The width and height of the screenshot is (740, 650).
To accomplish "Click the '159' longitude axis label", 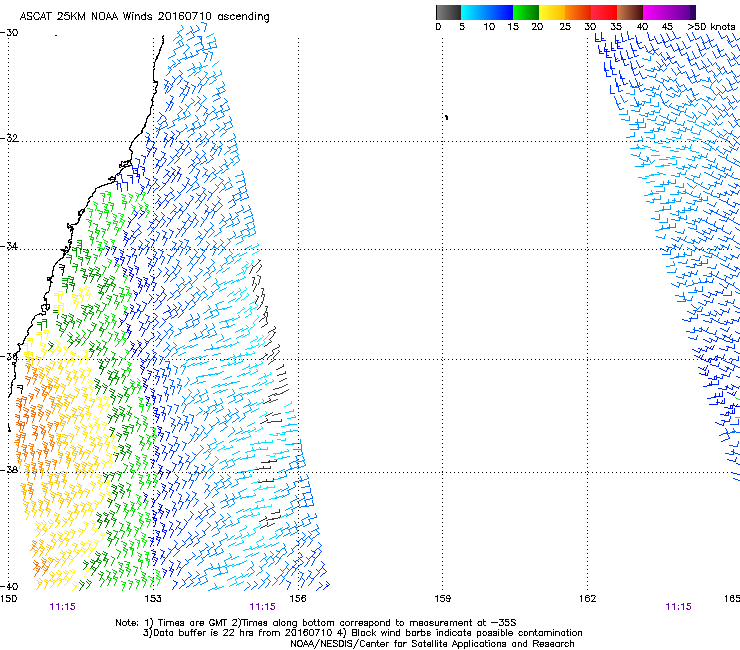I will [x=443, y=599].
